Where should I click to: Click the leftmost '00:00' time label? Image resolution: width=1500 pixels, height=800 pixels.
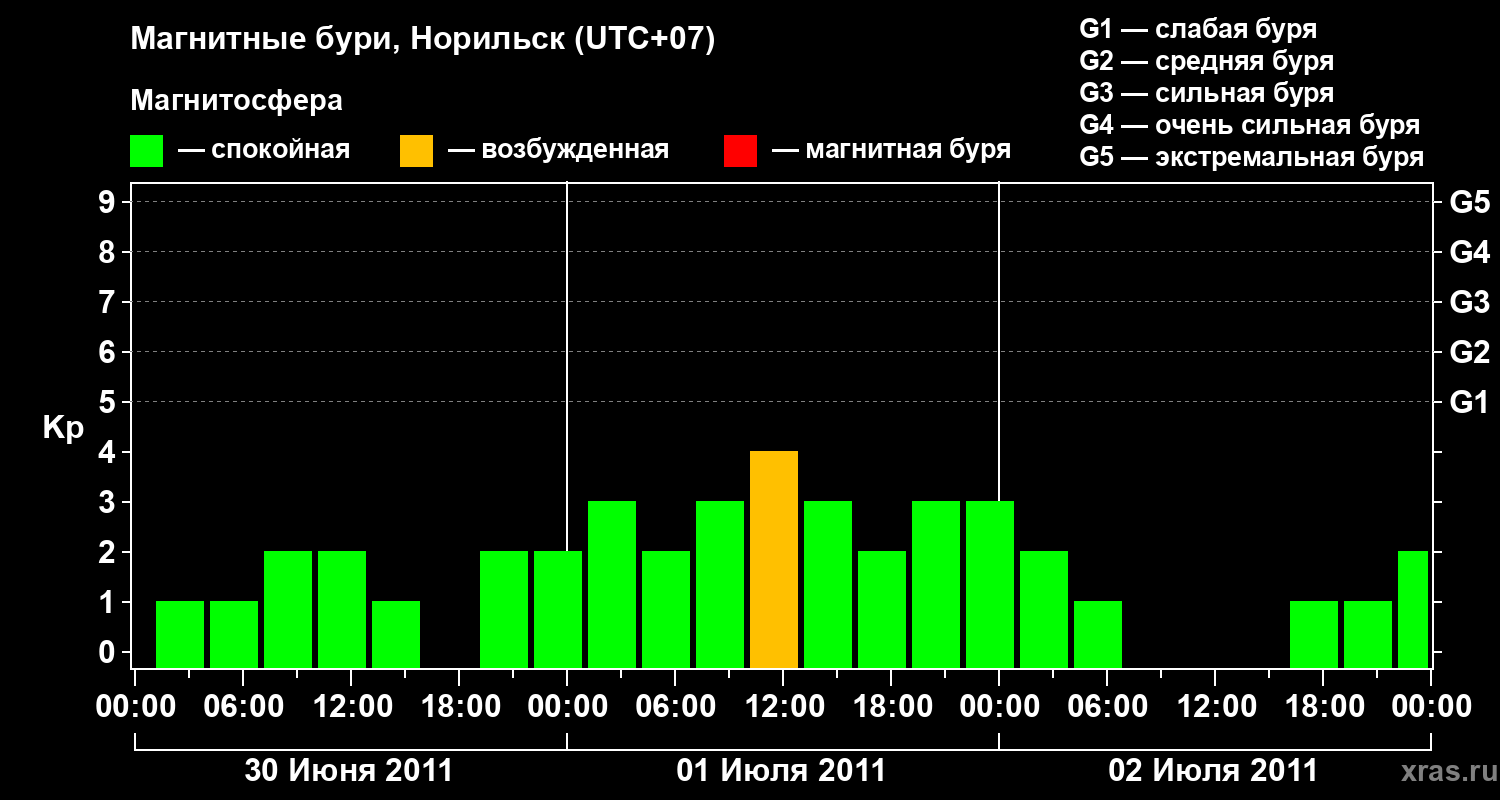135,707
